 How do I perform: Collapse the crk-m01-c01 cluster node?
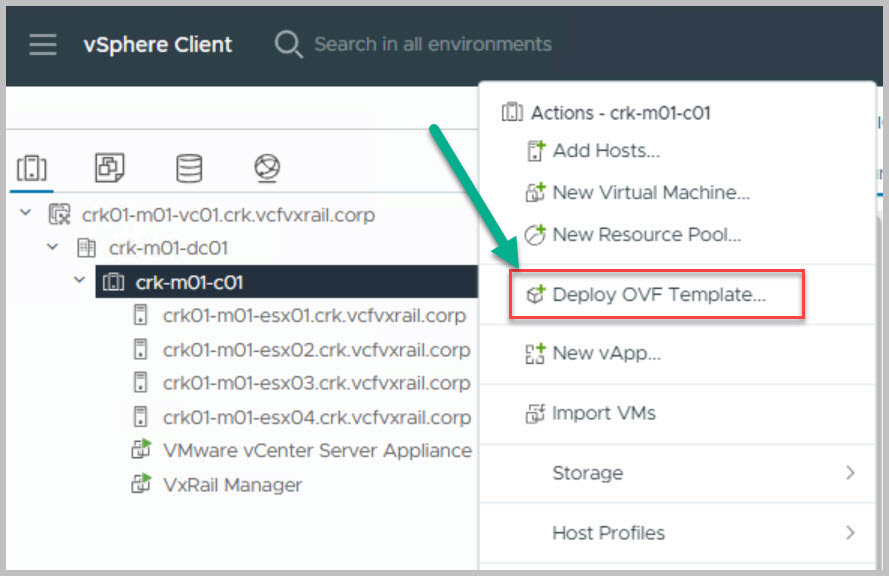pos(79,281)
